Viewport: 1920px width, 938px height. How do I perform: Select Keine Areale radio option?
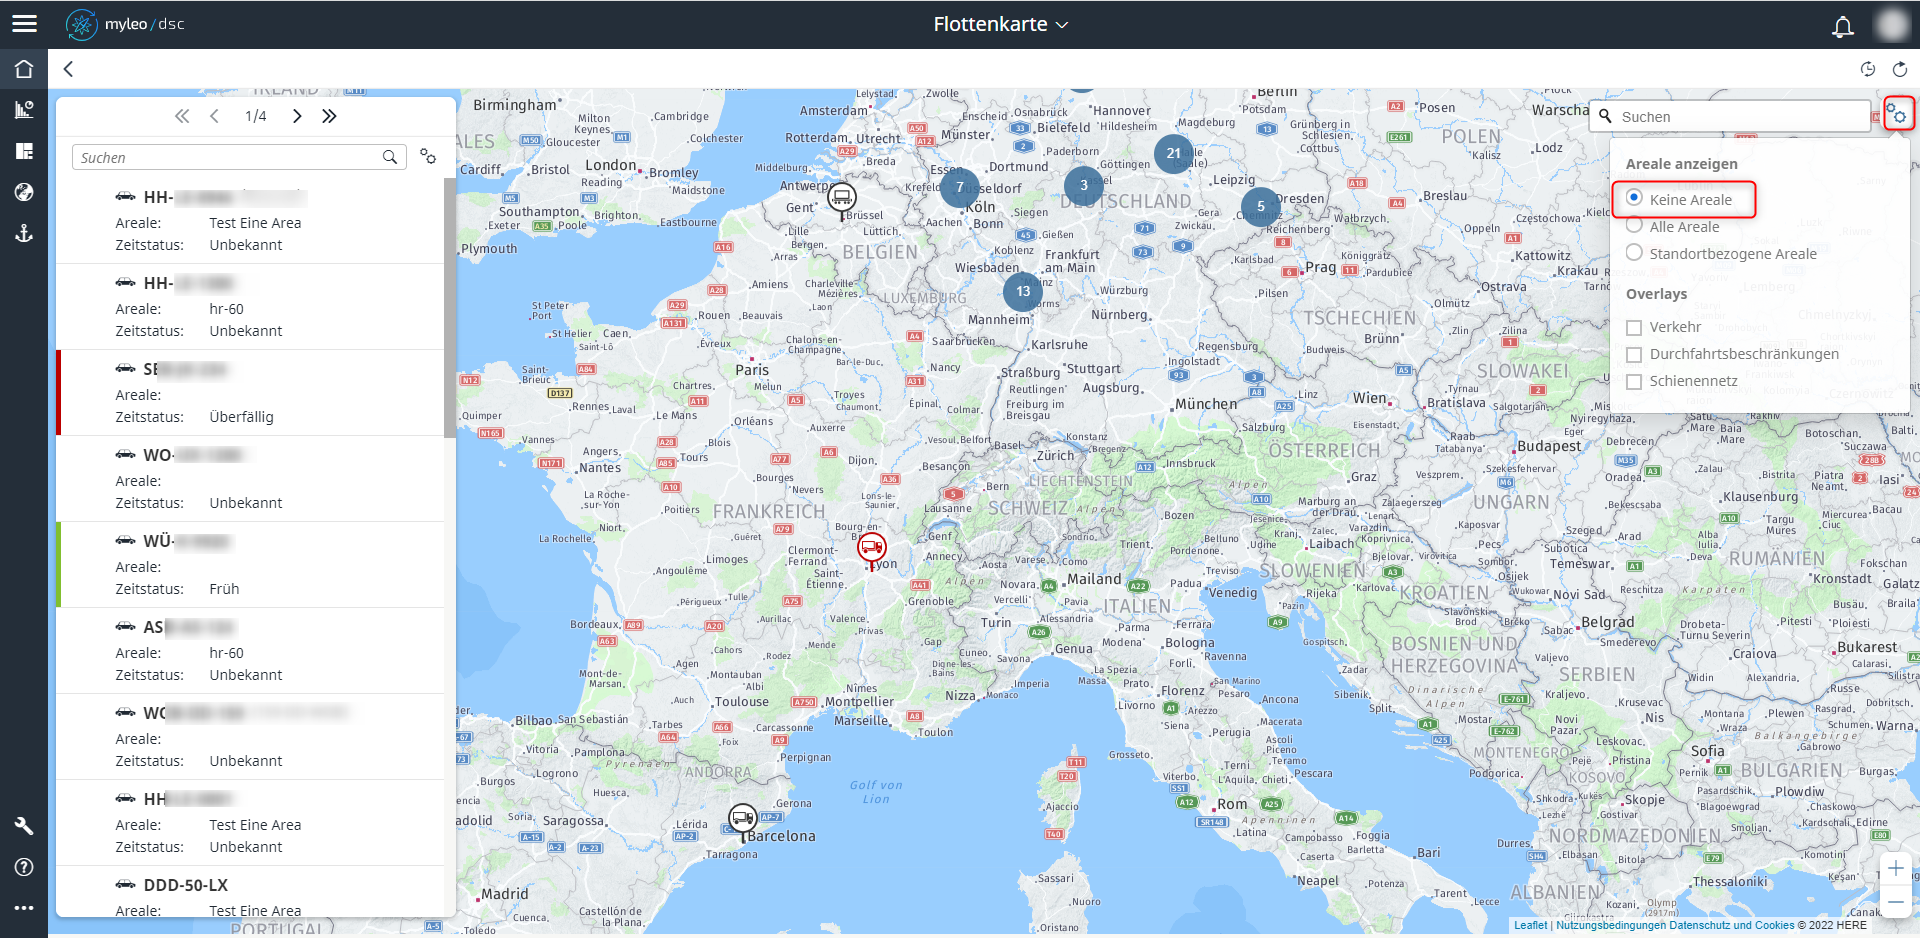pos(1634,198)
